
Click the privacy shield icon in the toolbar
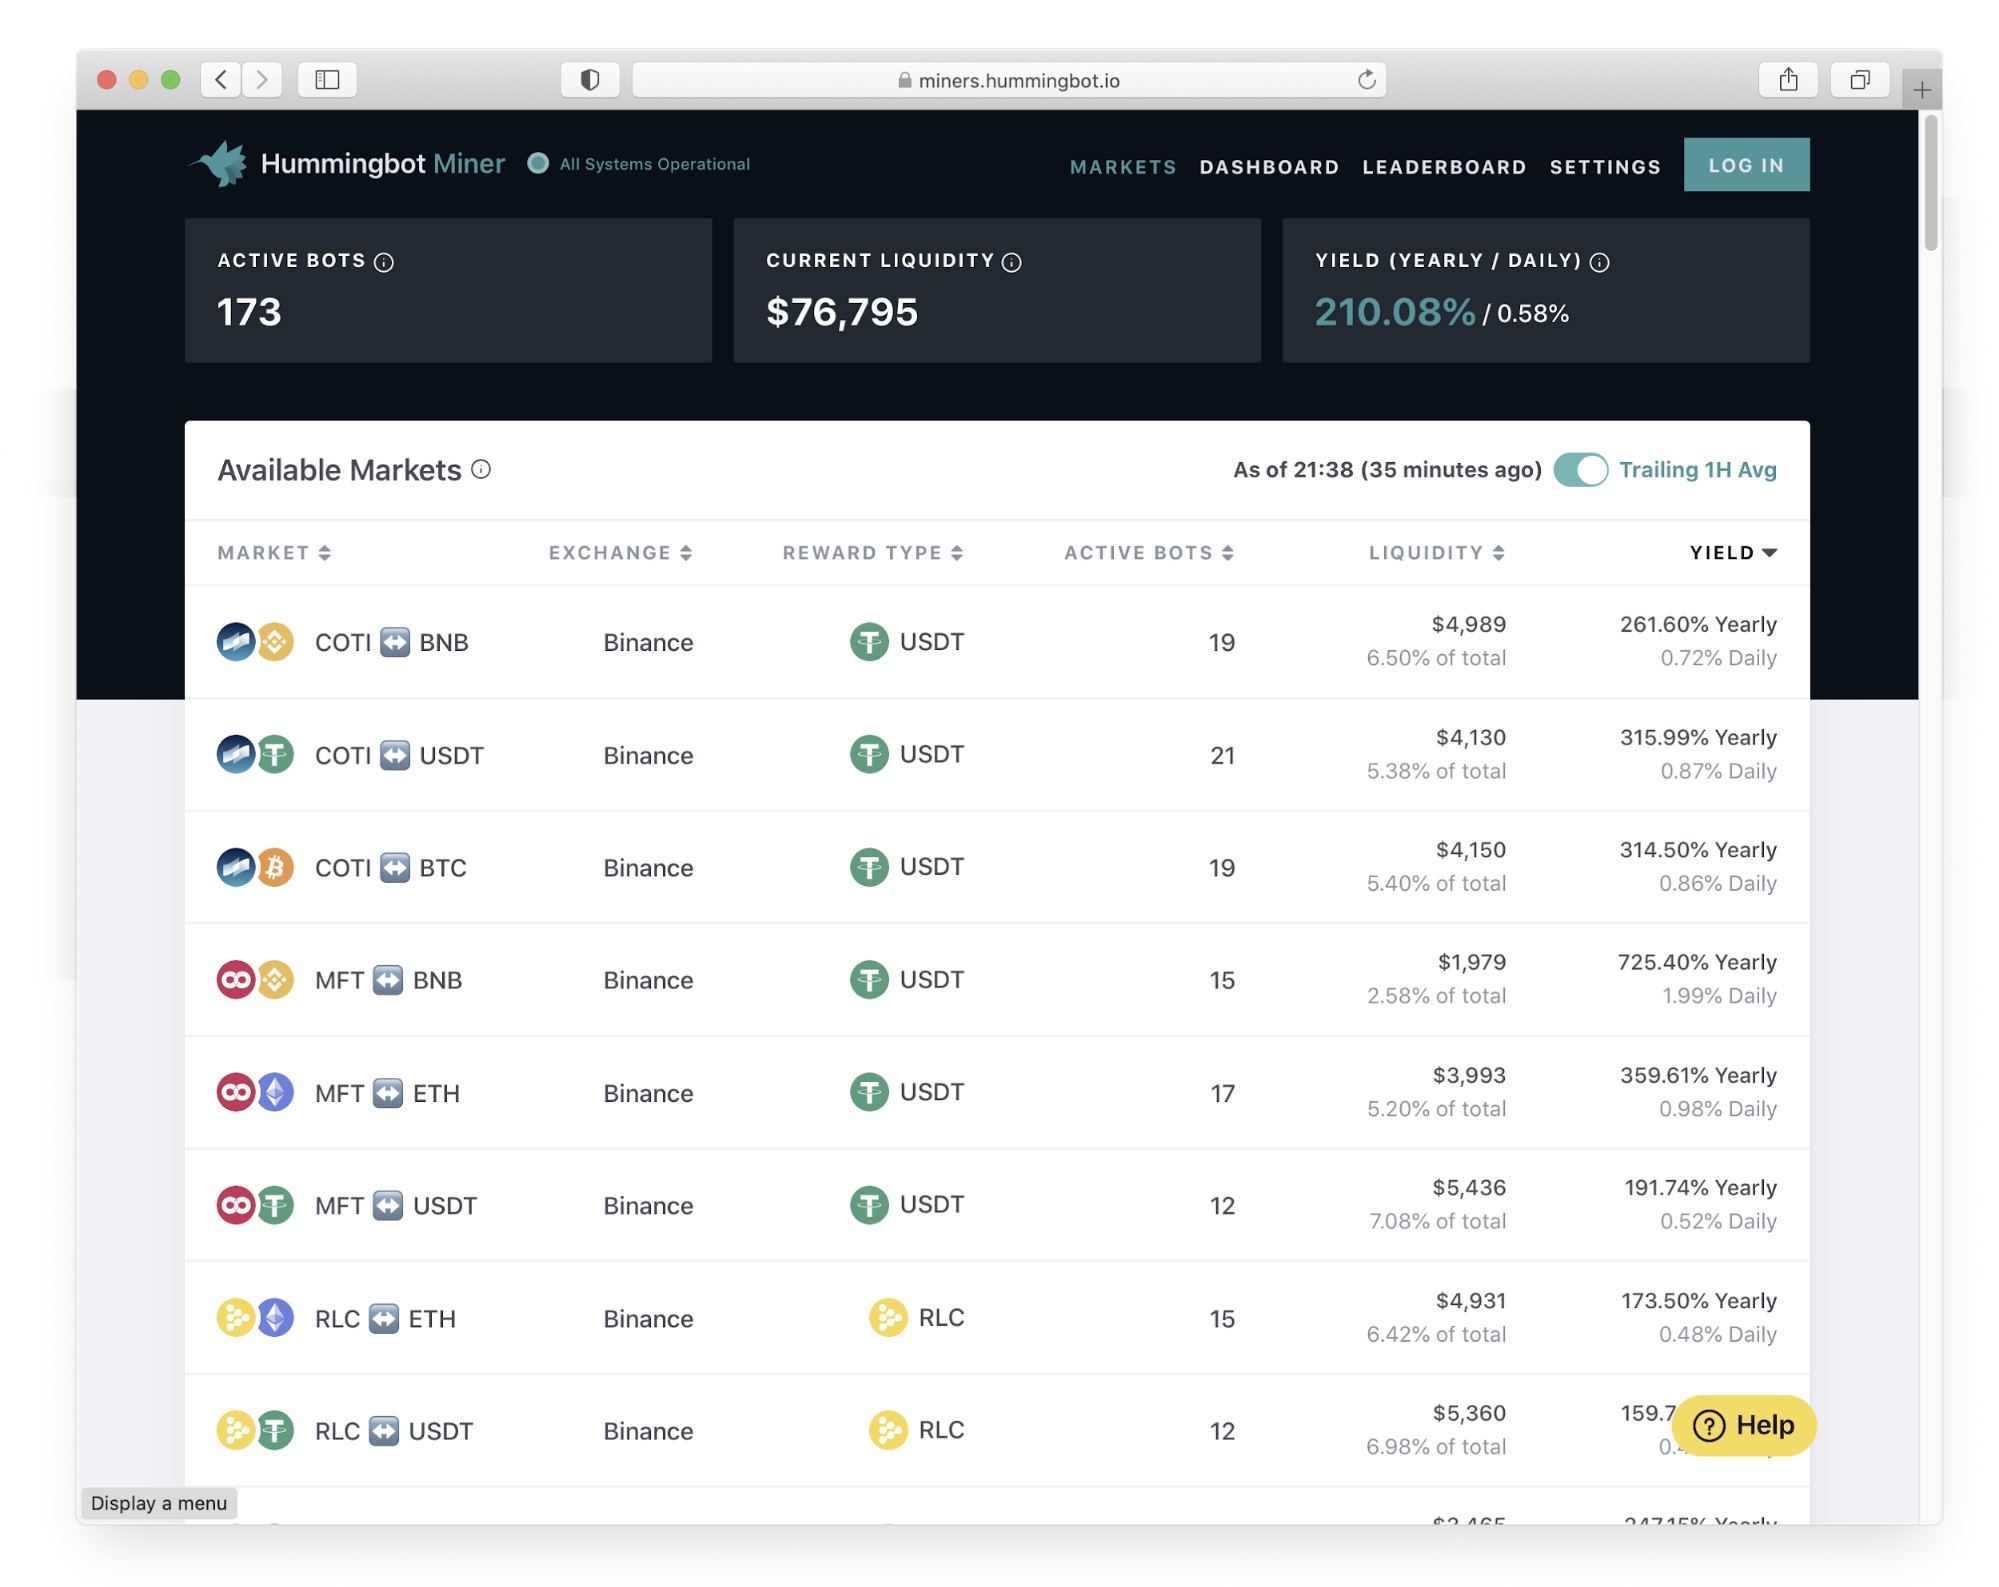click(x=590, y=79)
